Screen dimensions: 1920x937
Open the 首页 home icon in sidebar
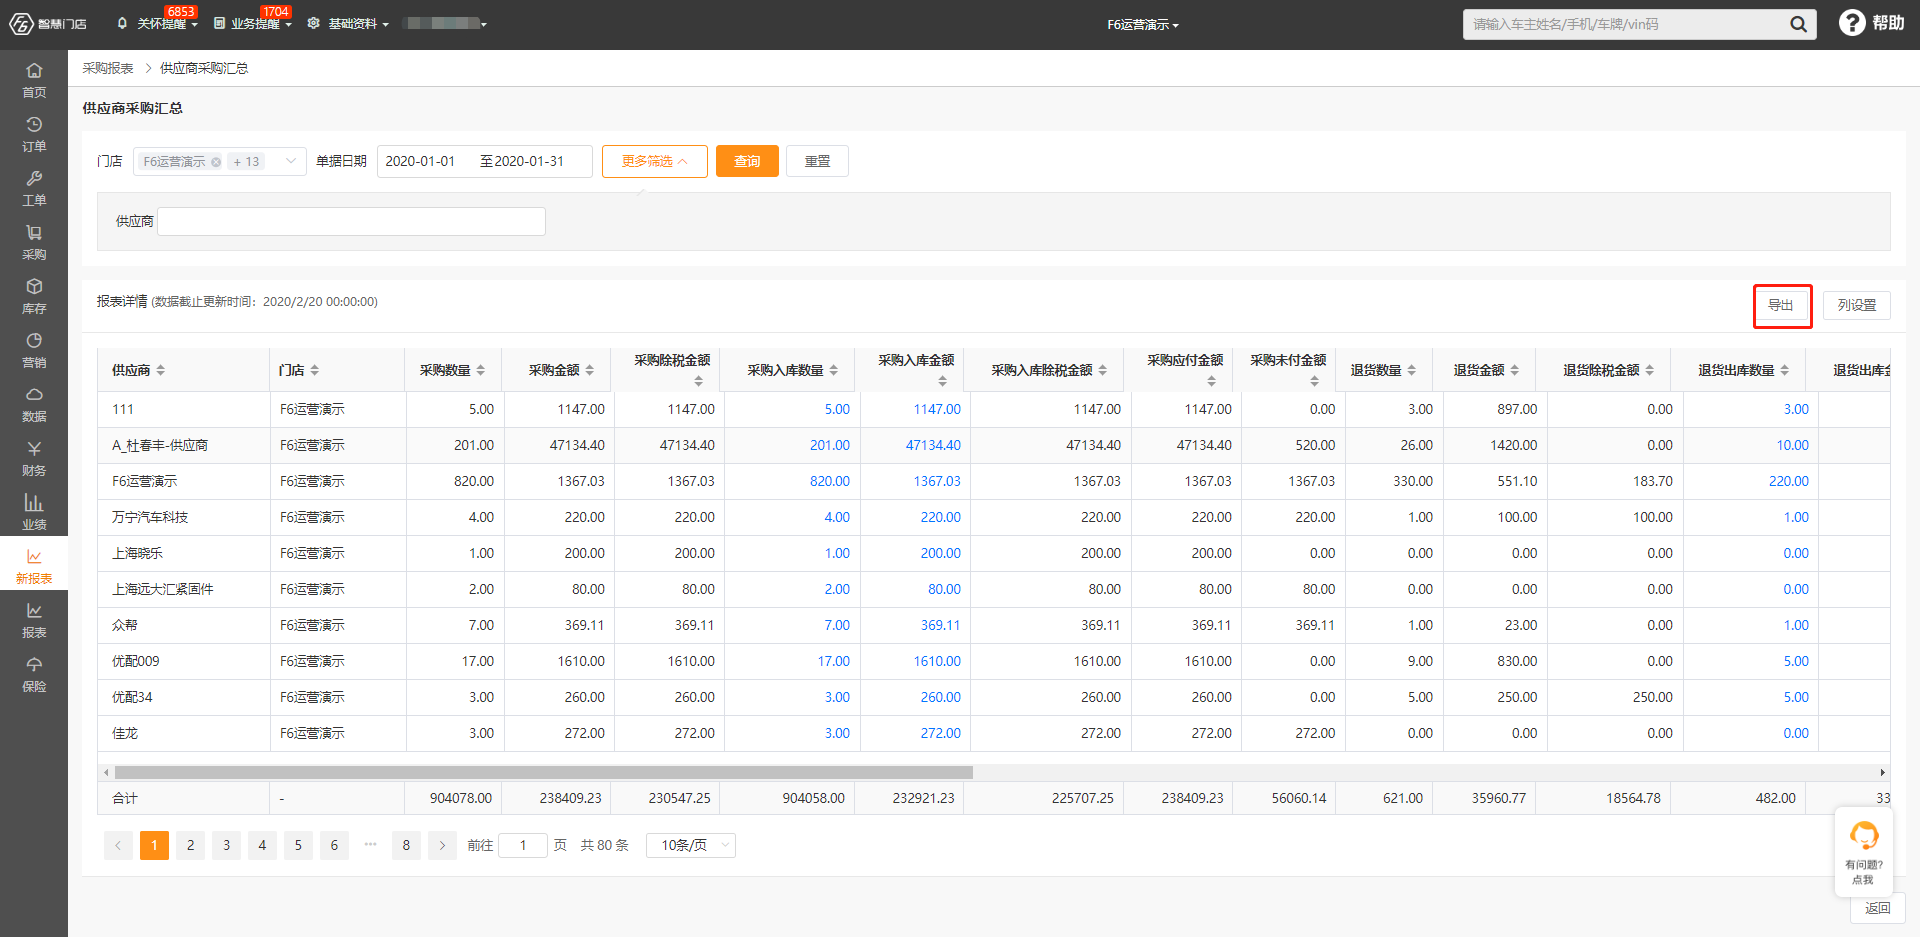34,79
